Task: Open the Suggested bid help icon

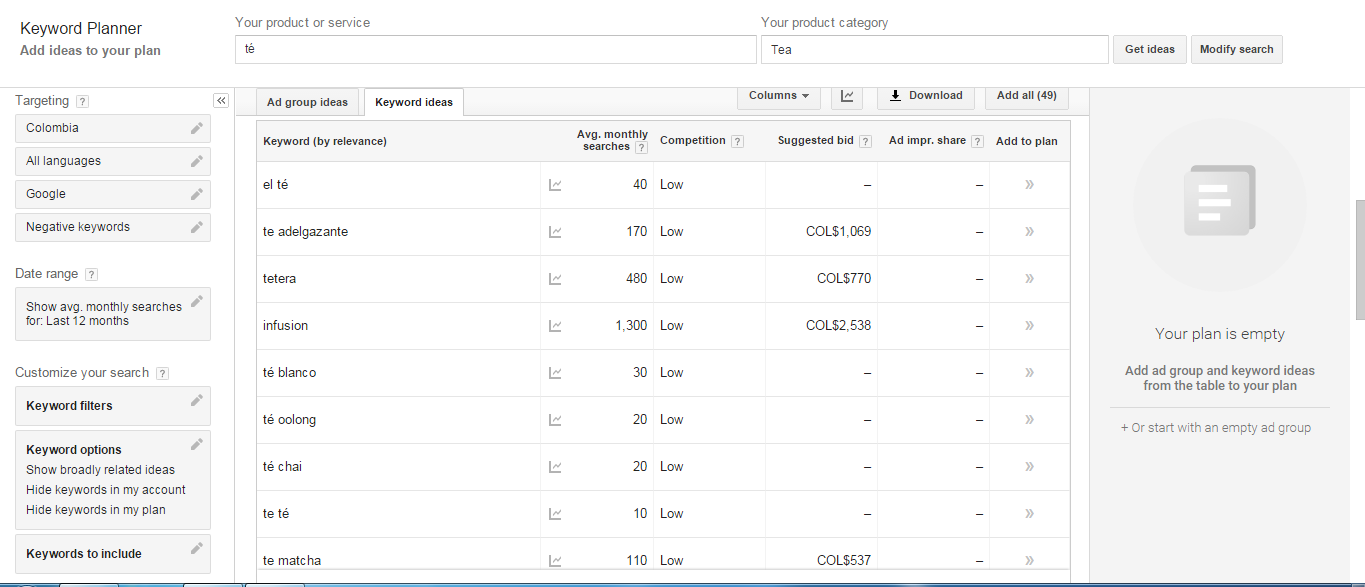Action: click(865, 141)
